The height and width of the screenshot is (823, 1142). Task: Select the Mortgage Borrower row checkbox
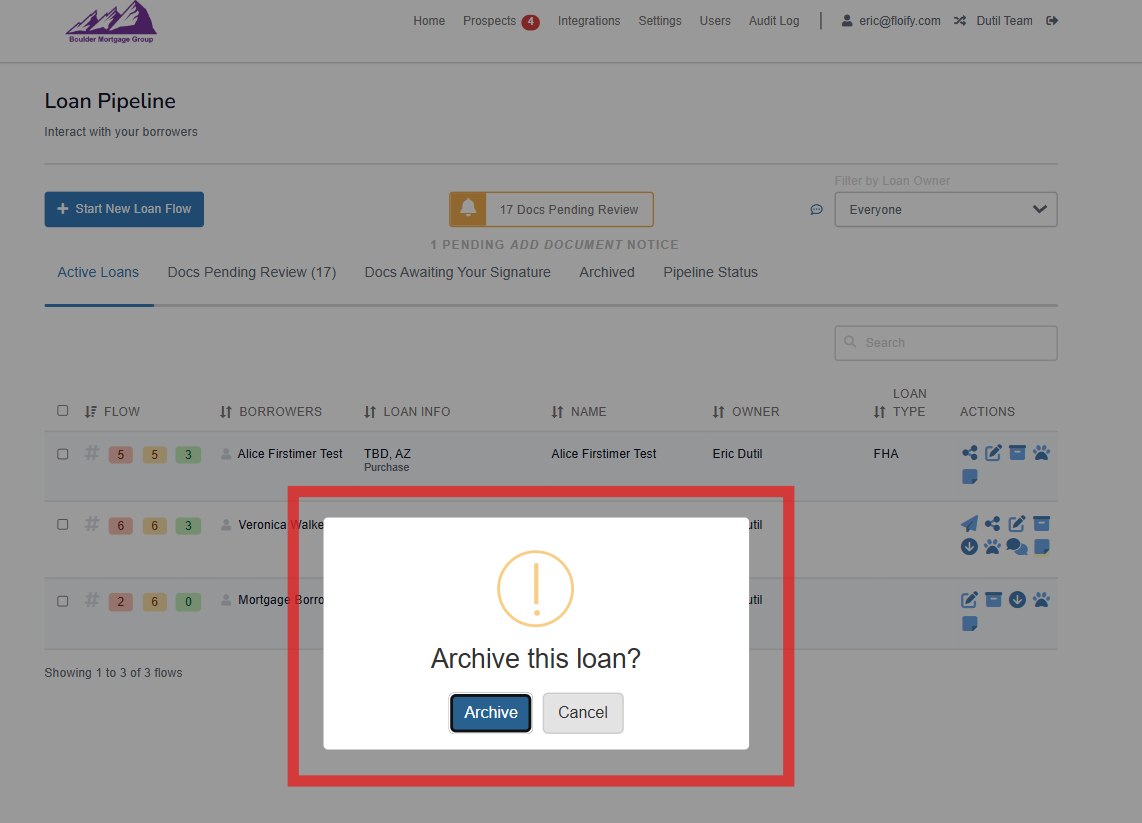(x=63, y=601)
